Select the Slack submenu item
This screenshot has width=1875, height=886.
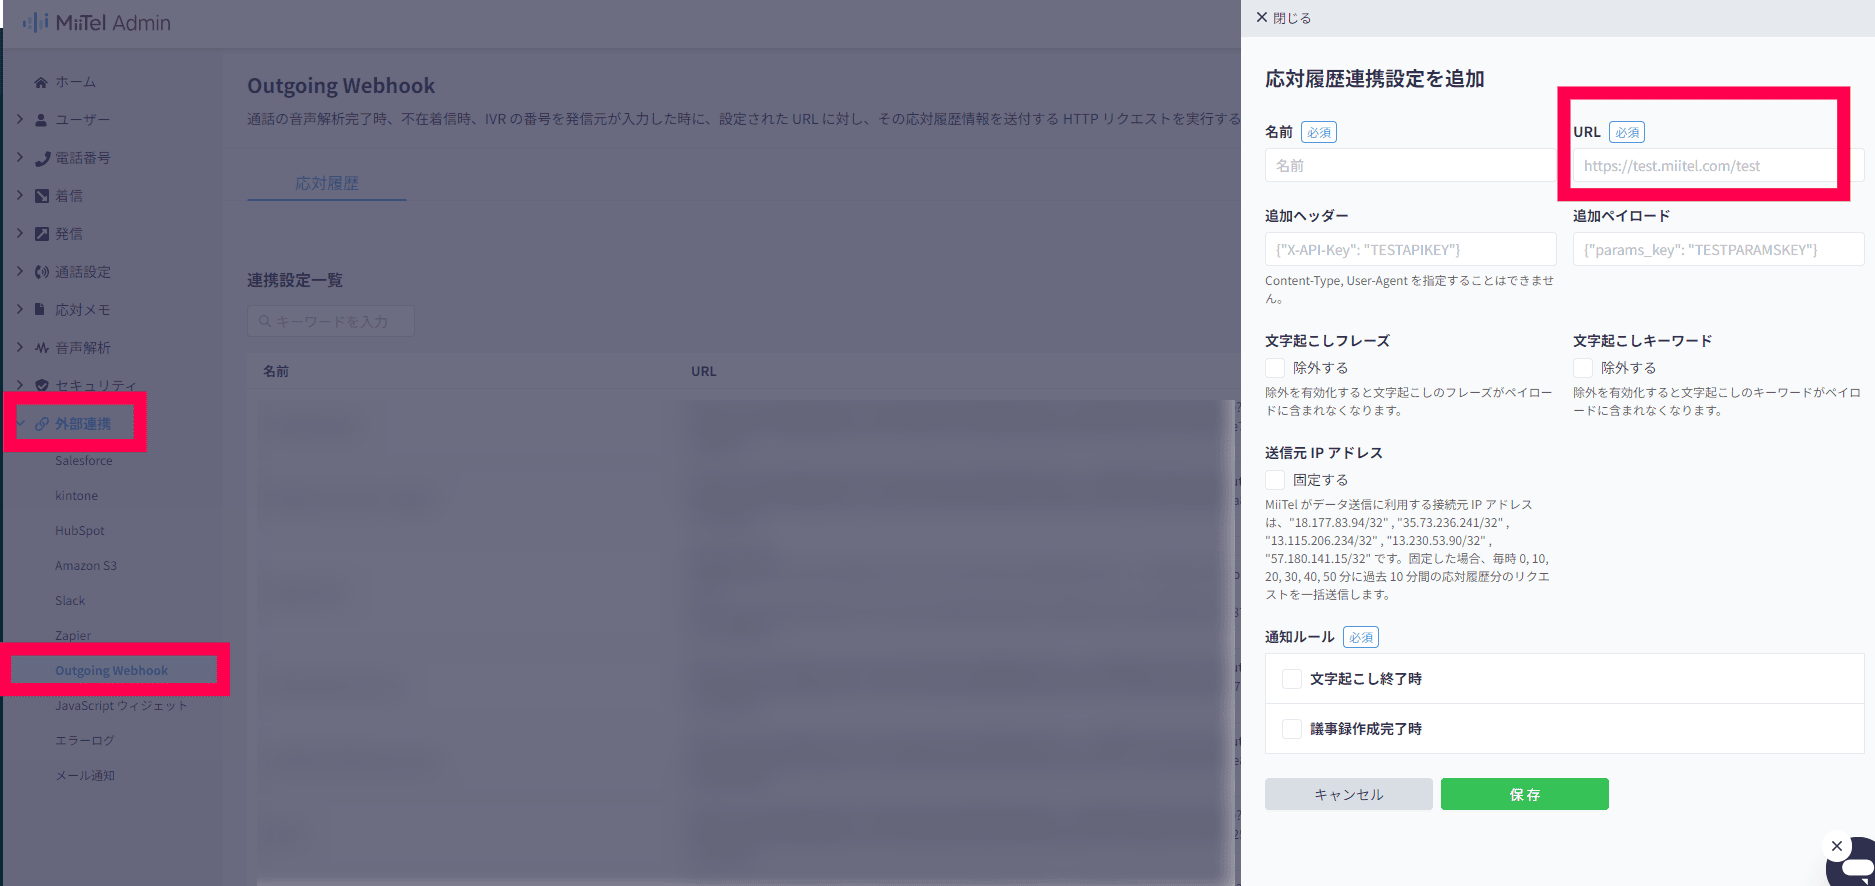point(70,601)
